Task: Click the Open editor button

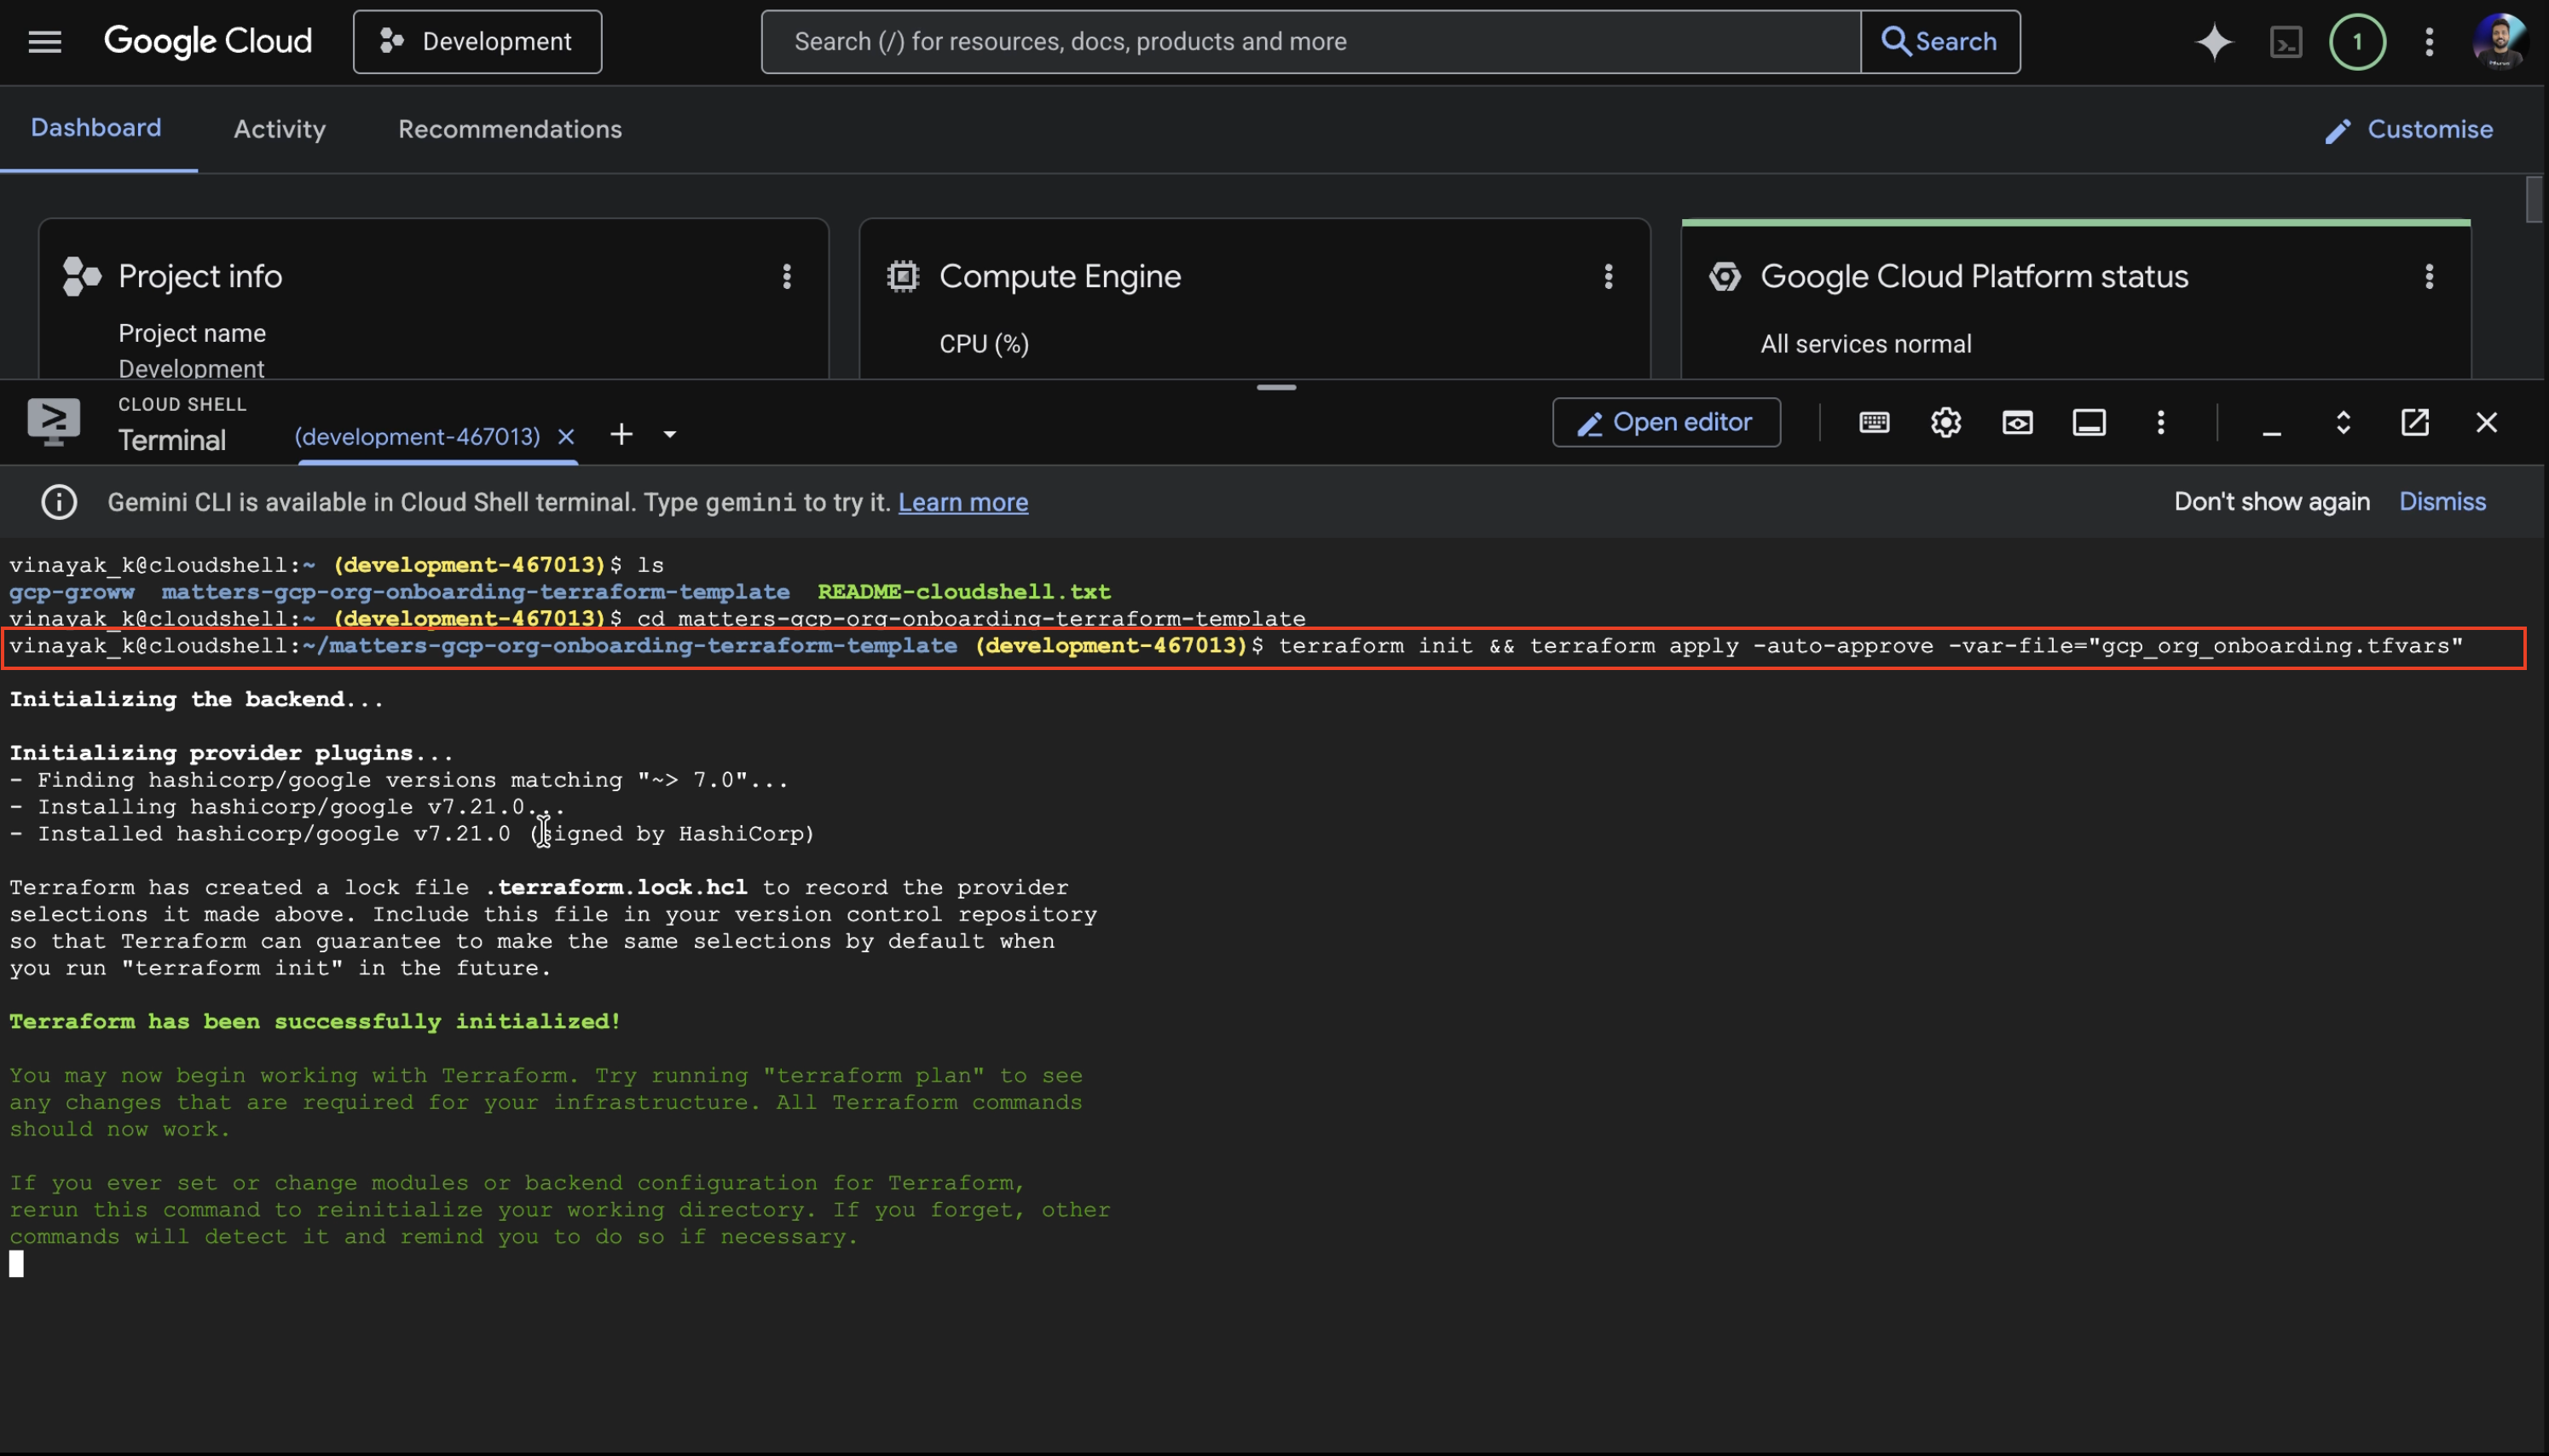Action: [x=1666, y=423]
